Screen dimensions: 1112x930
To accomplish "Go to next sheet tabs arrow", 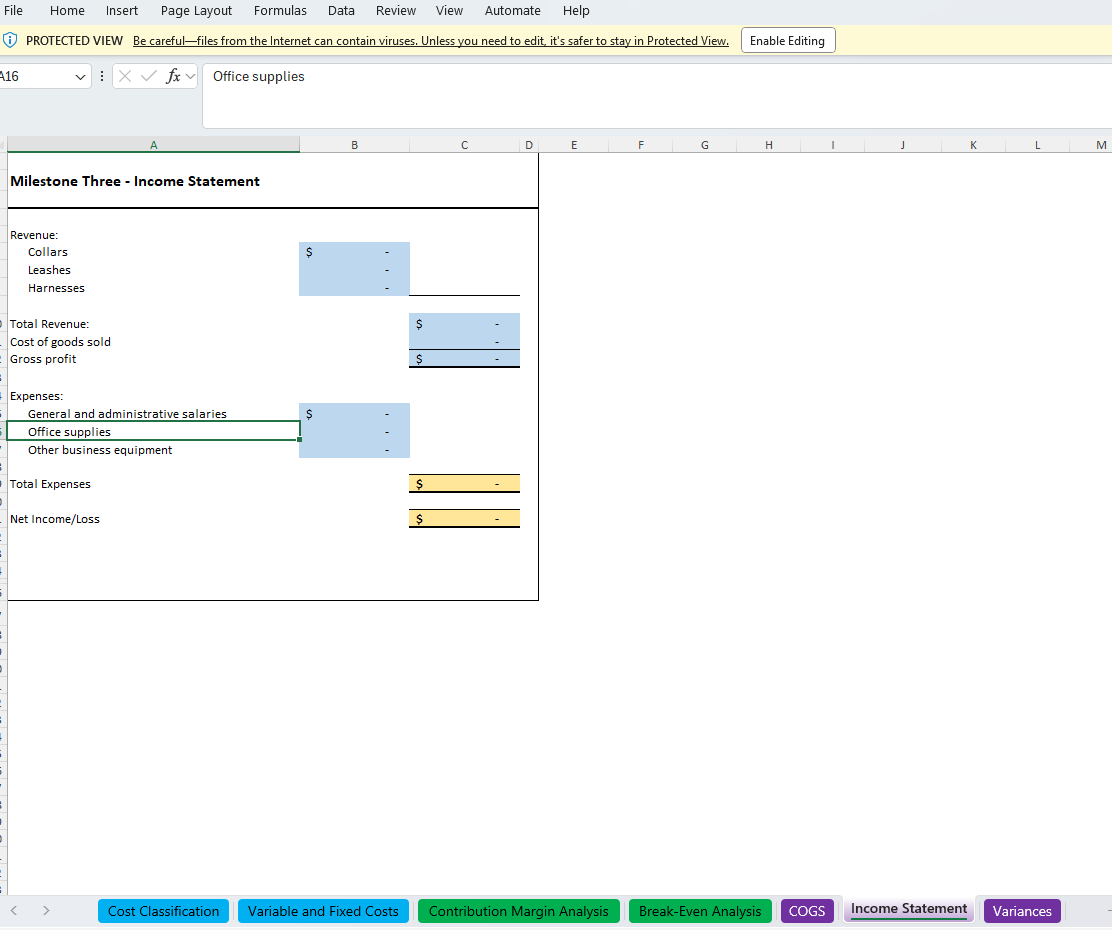I will click(46, 911).
